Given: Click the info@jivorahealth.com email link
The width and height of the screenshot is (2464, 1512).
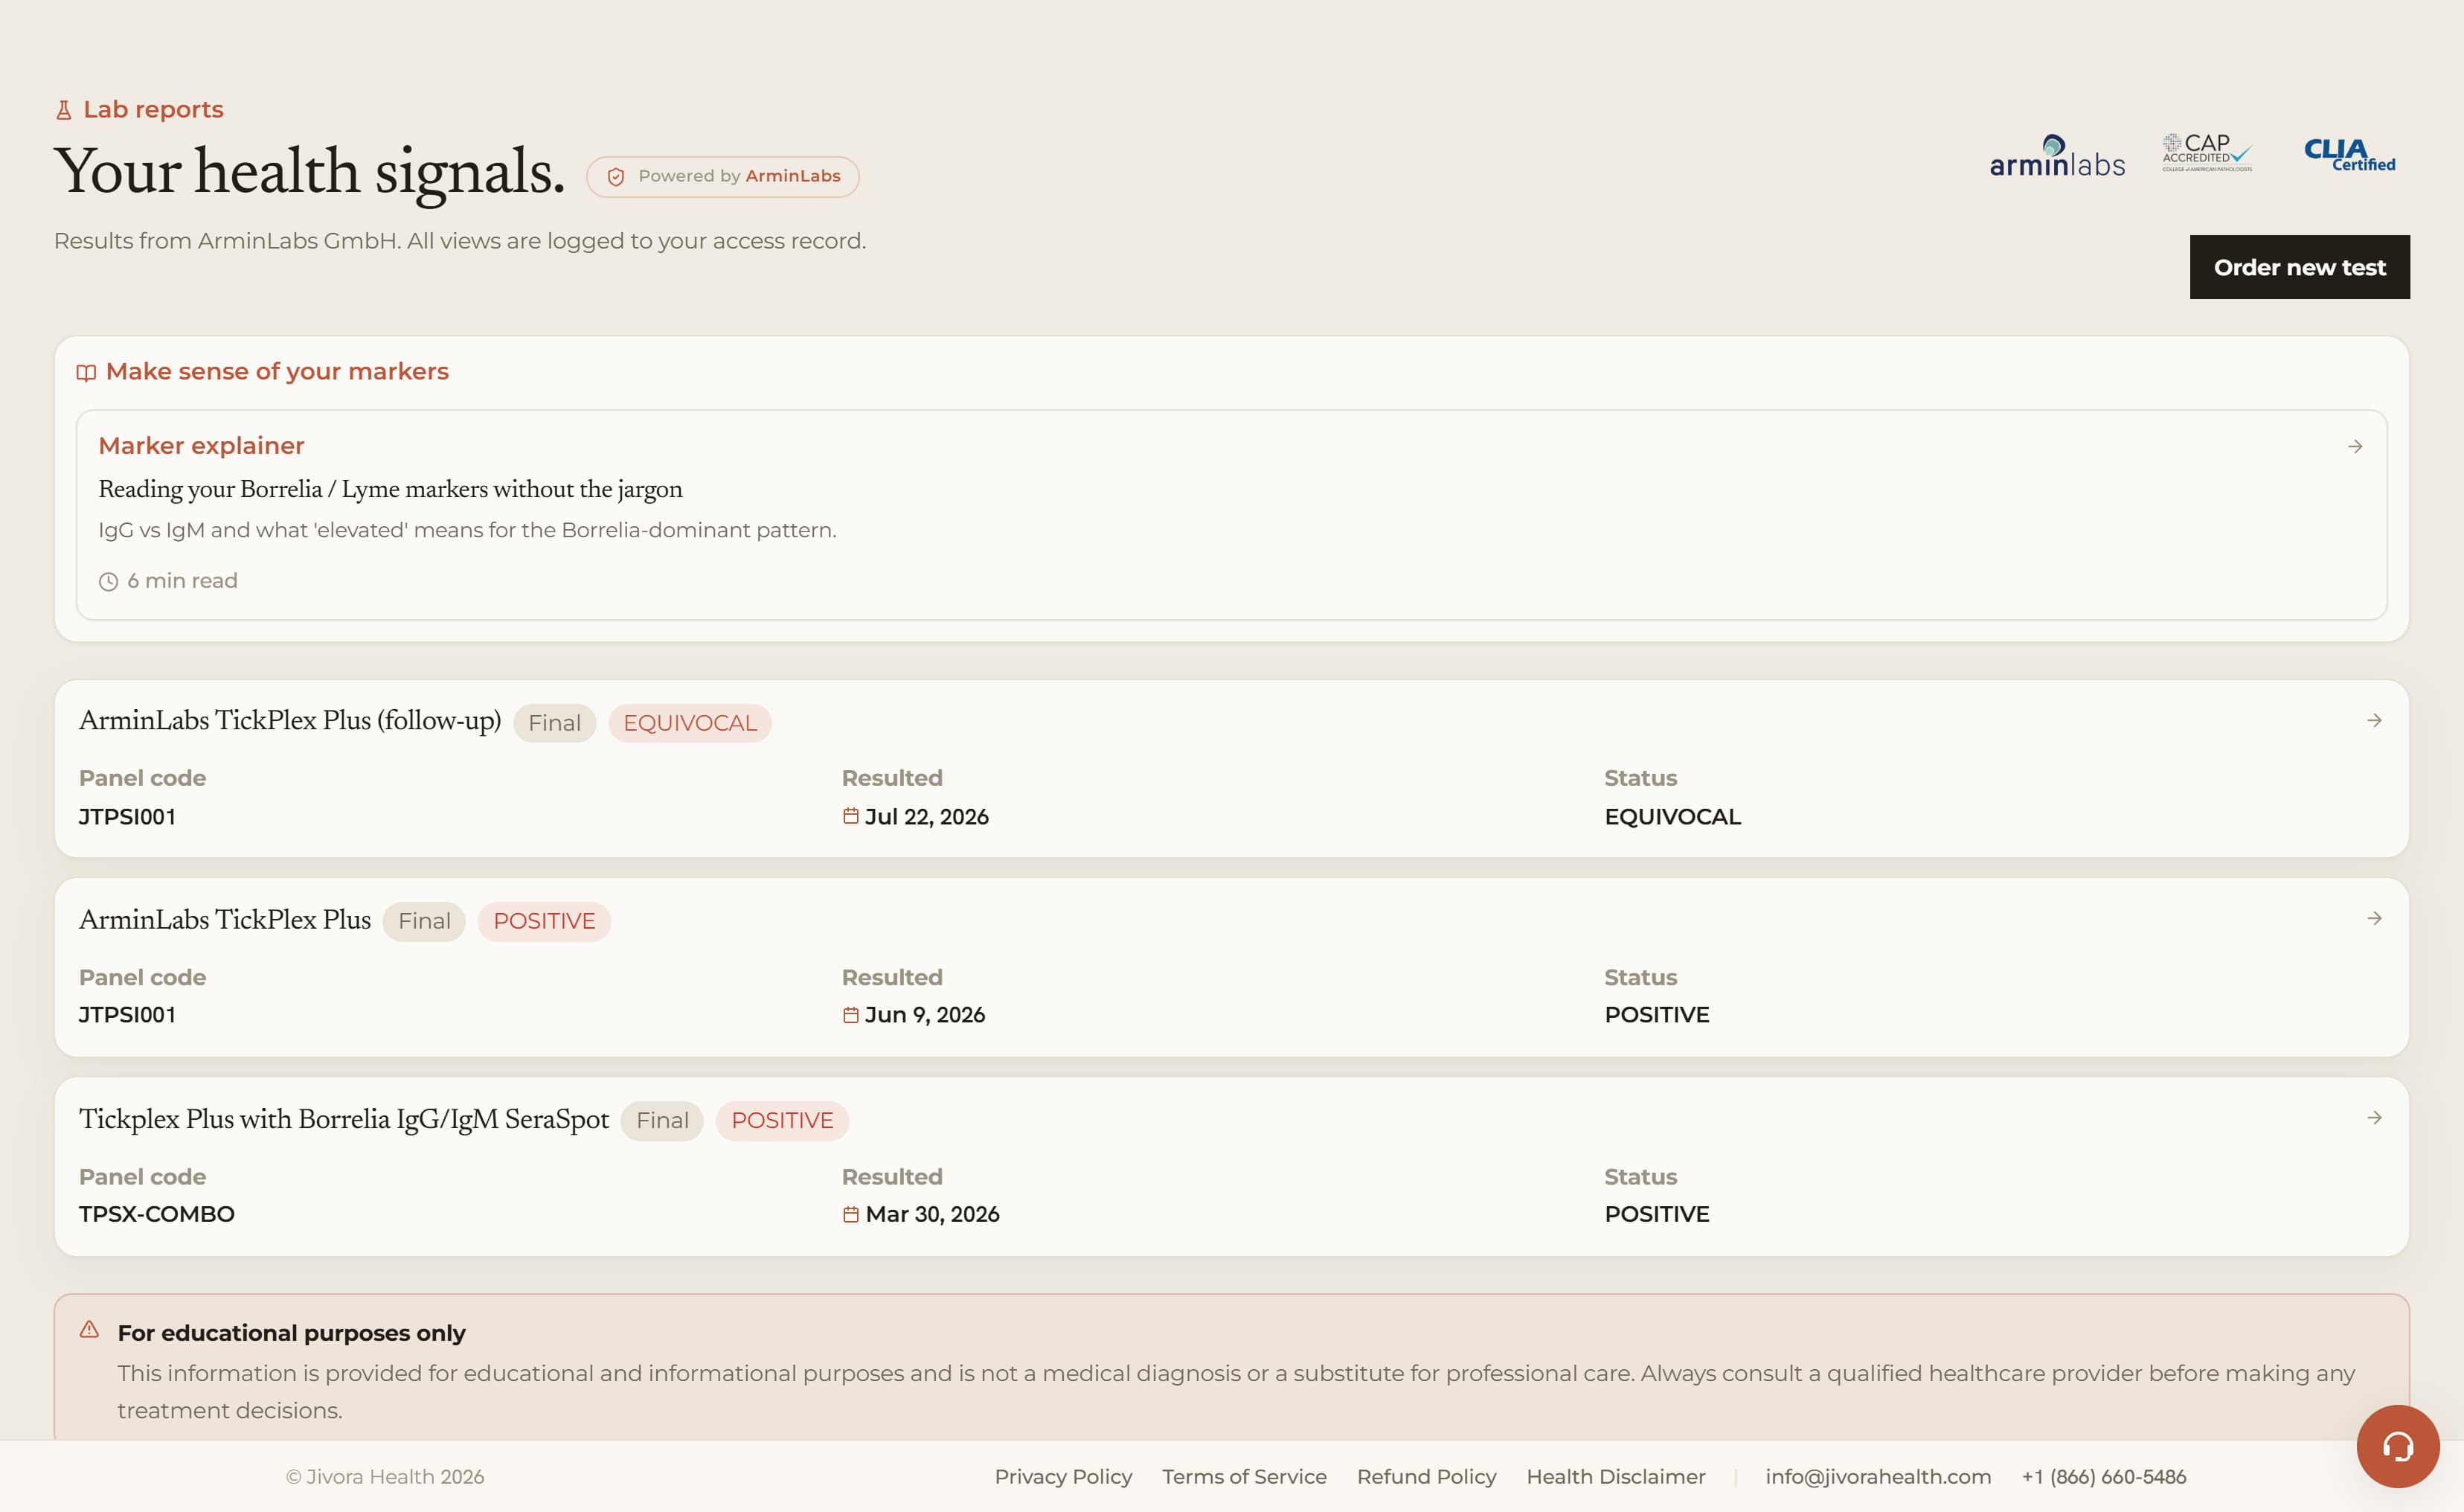Looking at the screenshot, I should point(1878,1476).
